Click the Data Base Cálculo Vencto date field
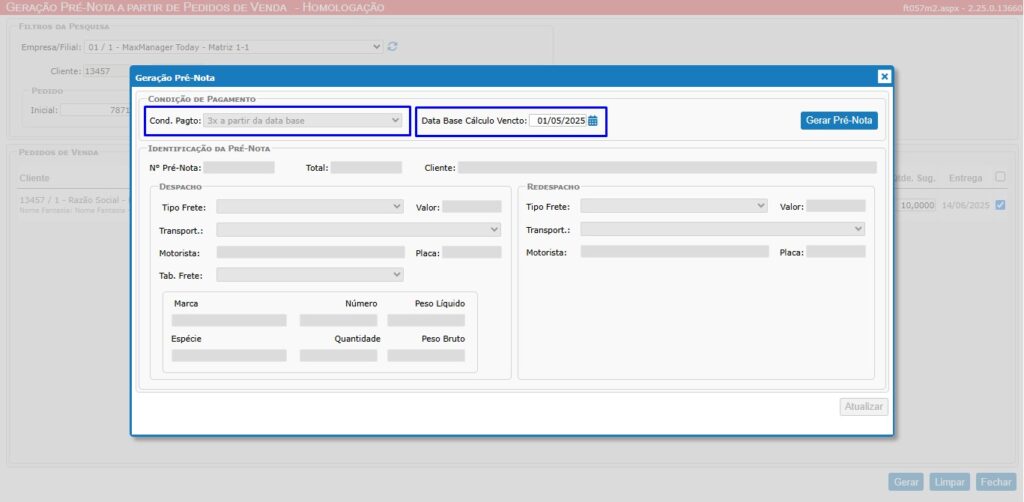This screenshot has height=502, width=1024. (558, 121)
